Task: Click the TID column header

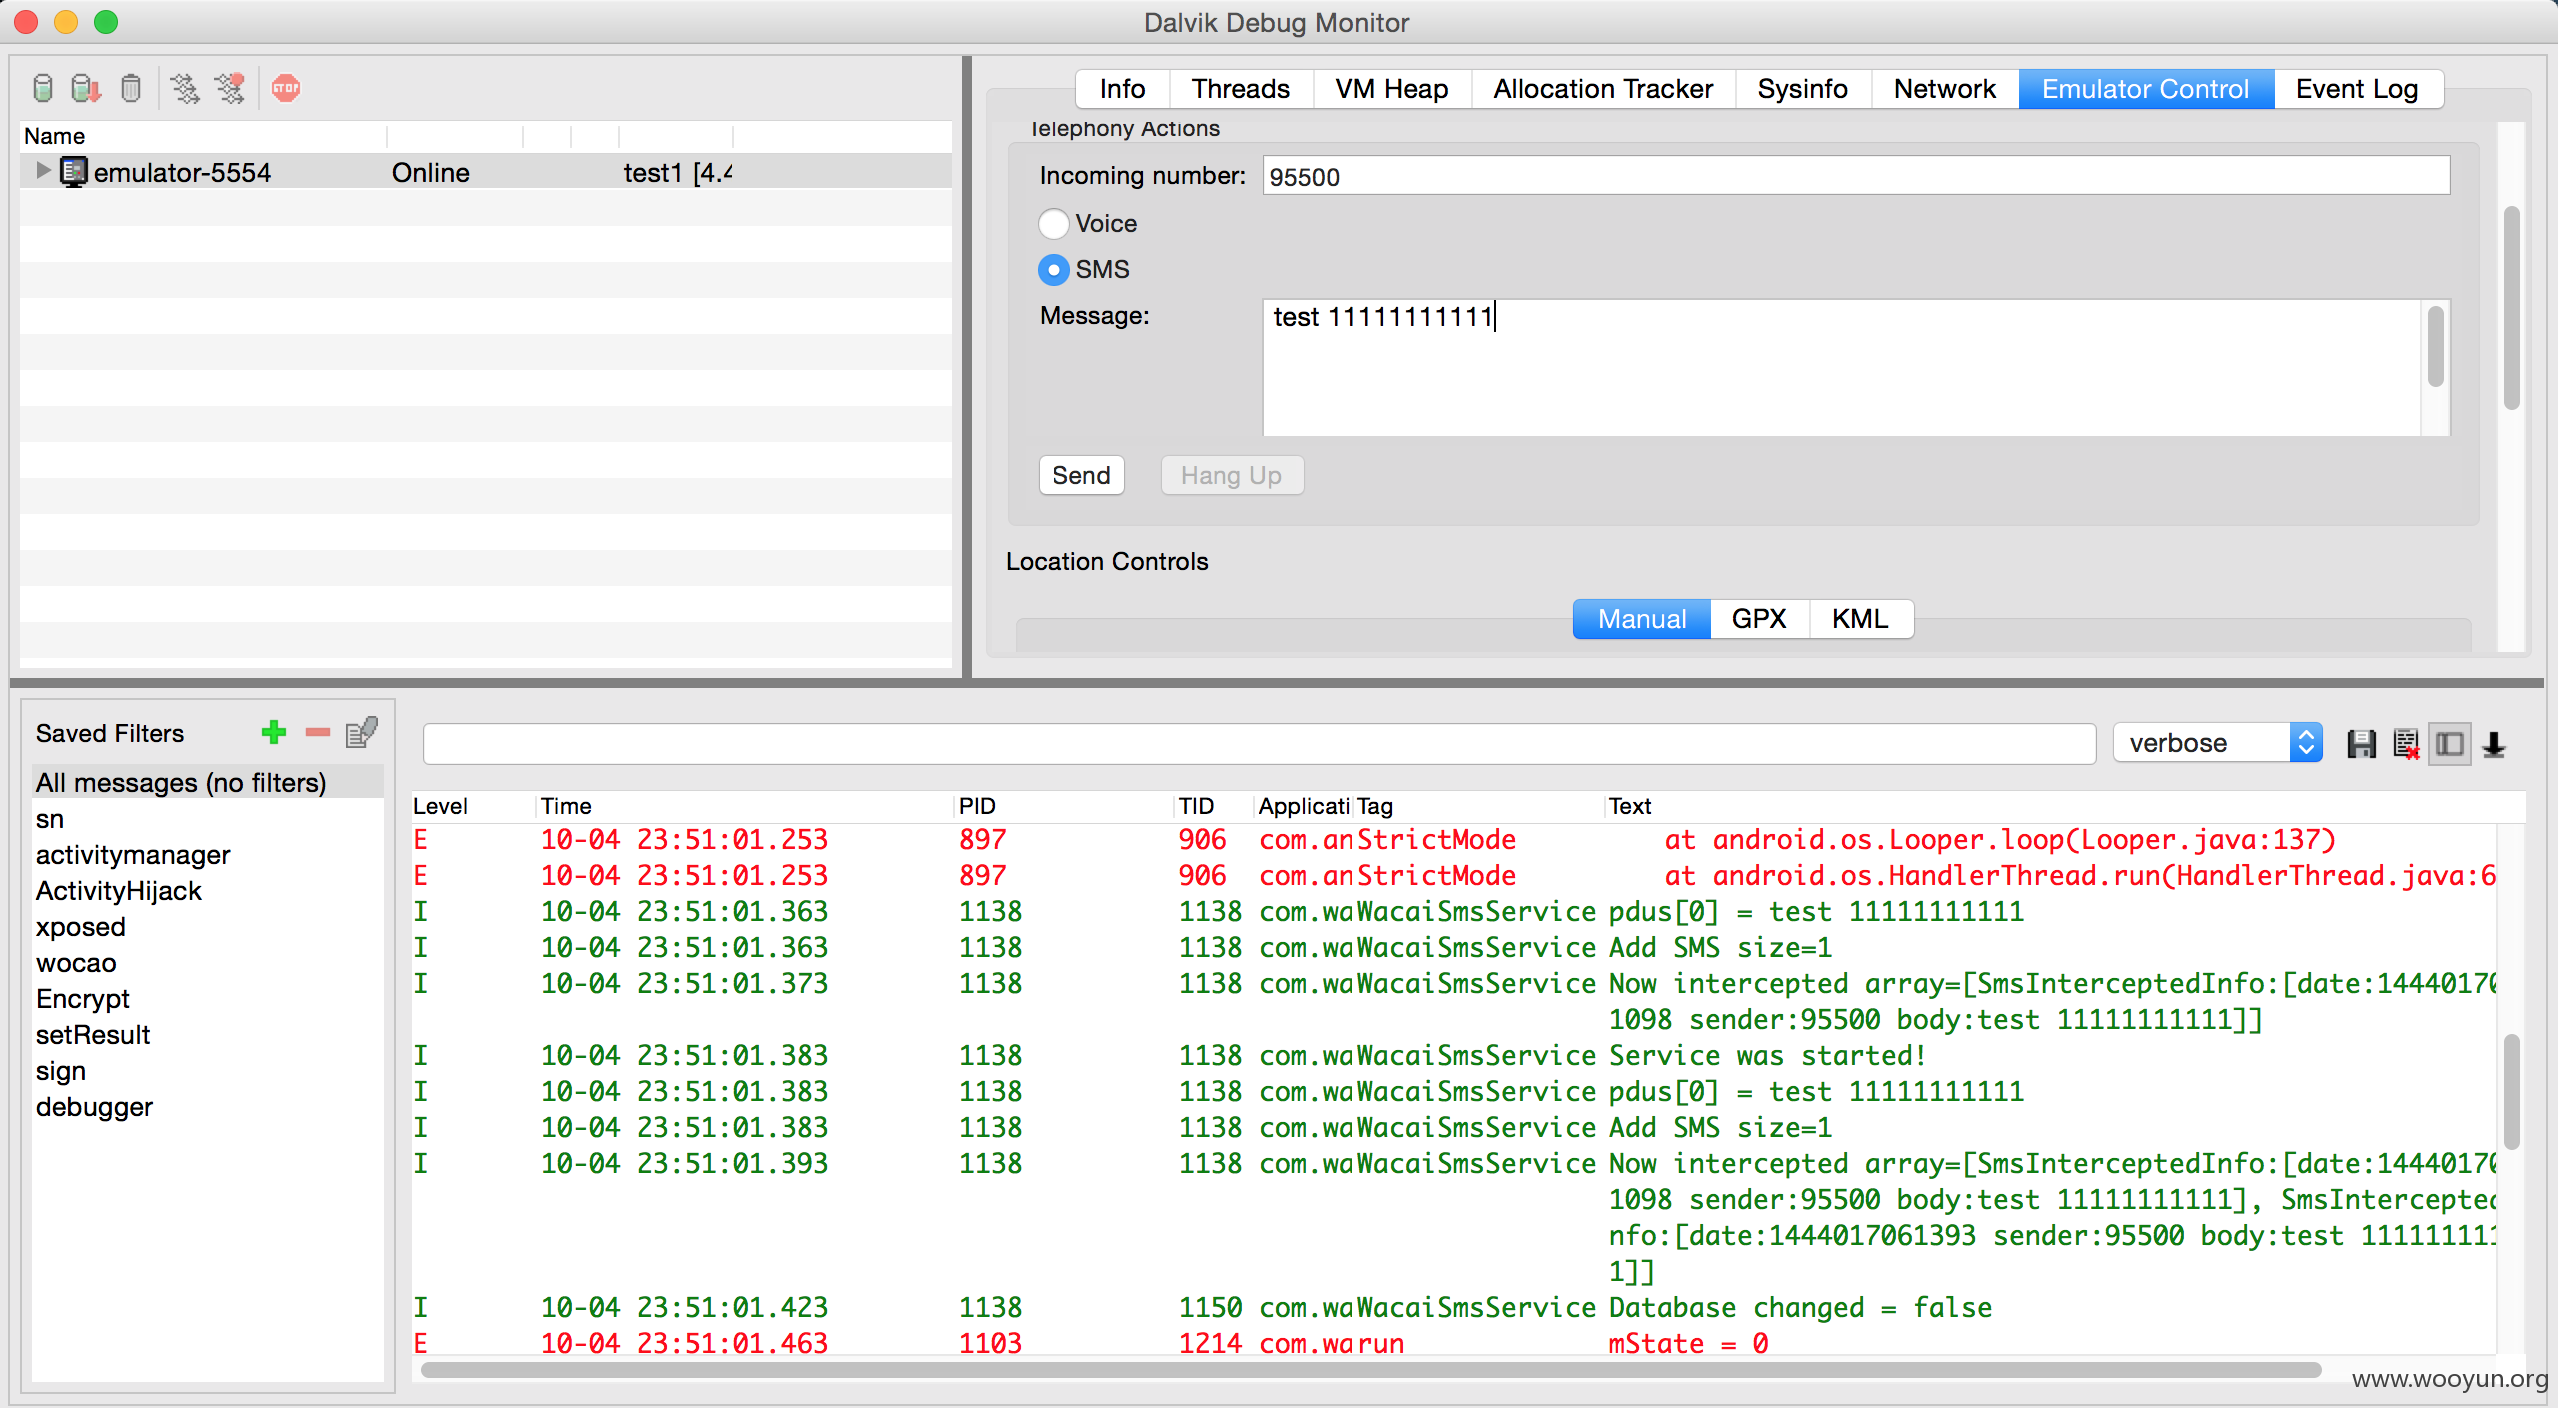Action: tap(1213, 806)
